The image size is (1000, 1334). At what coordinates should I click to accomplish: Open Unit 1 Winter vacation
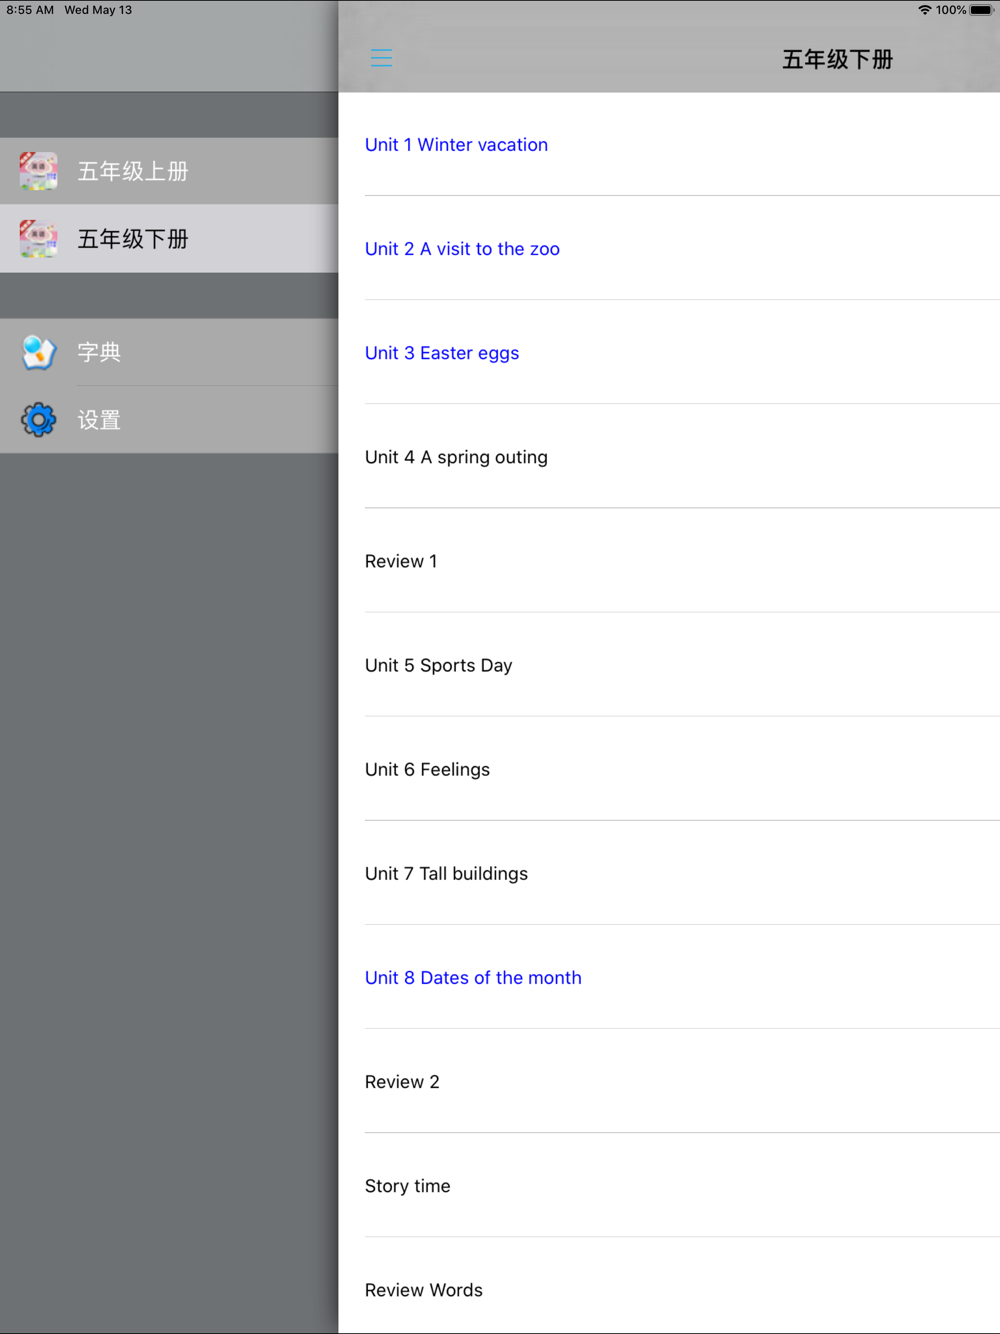coord(669,144)
